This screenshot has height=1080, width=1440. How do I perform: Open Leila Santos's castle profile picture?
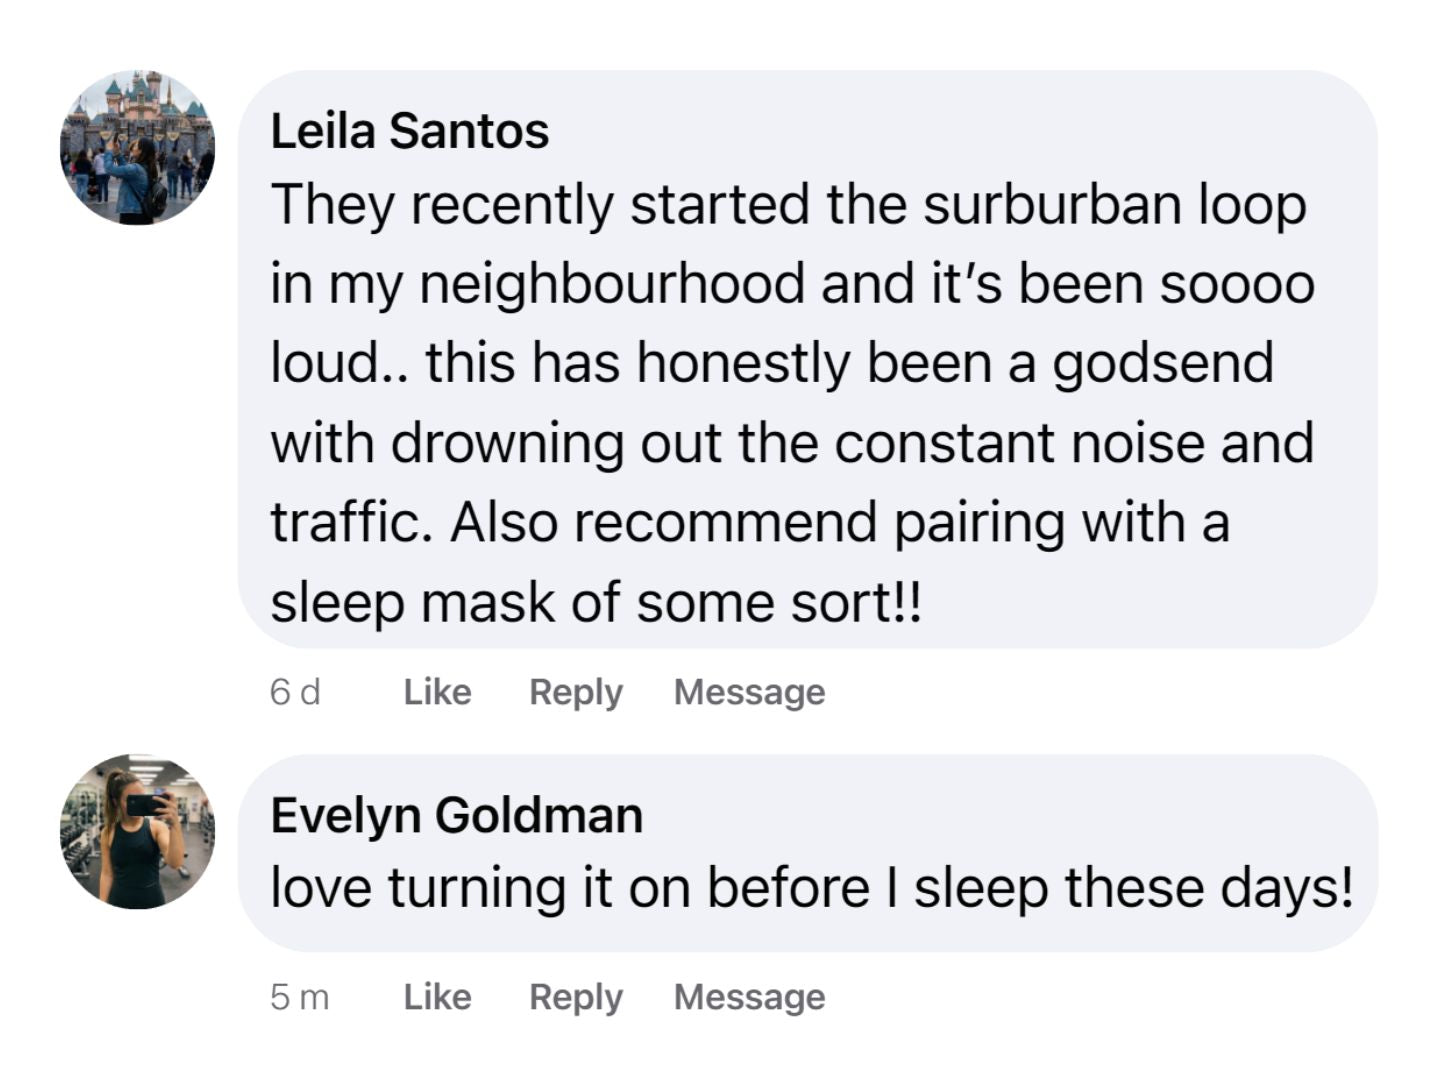click(x=137, y=148)
